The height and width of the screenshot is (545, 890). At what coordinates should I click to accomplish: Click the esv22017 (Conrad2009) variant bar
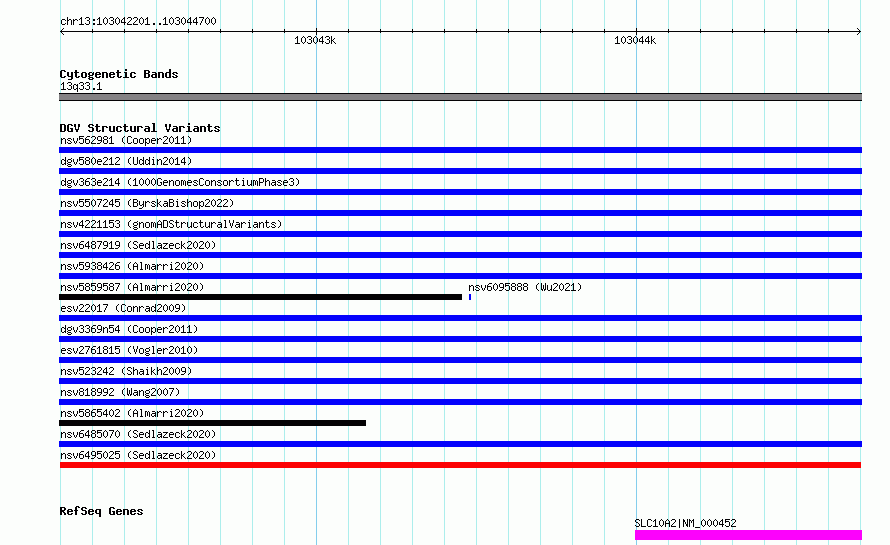pos(460,318)
